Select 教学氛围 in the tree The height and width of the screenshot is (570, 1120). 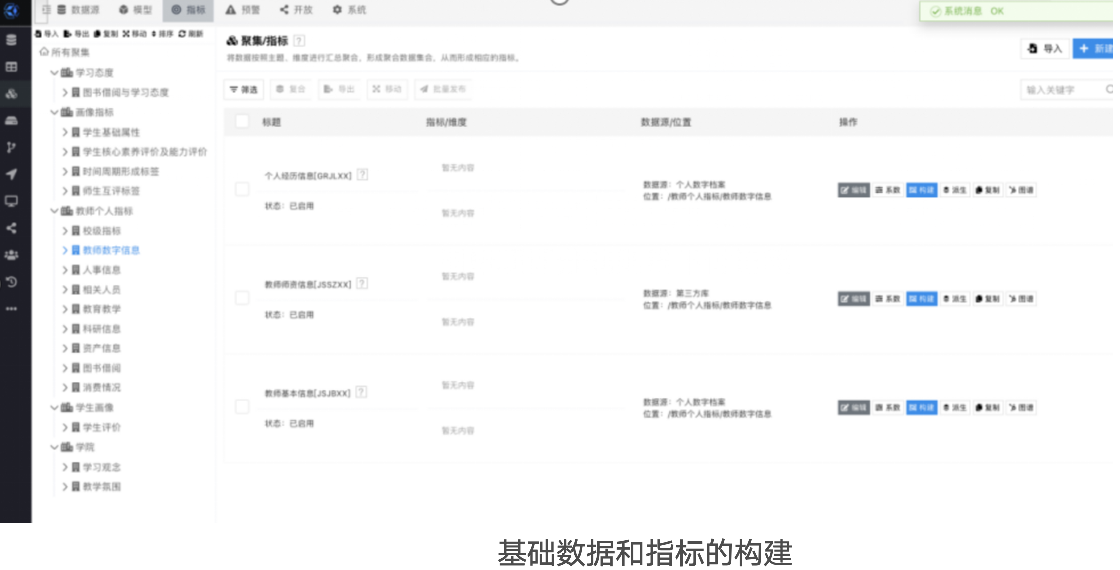pos(101,486)
